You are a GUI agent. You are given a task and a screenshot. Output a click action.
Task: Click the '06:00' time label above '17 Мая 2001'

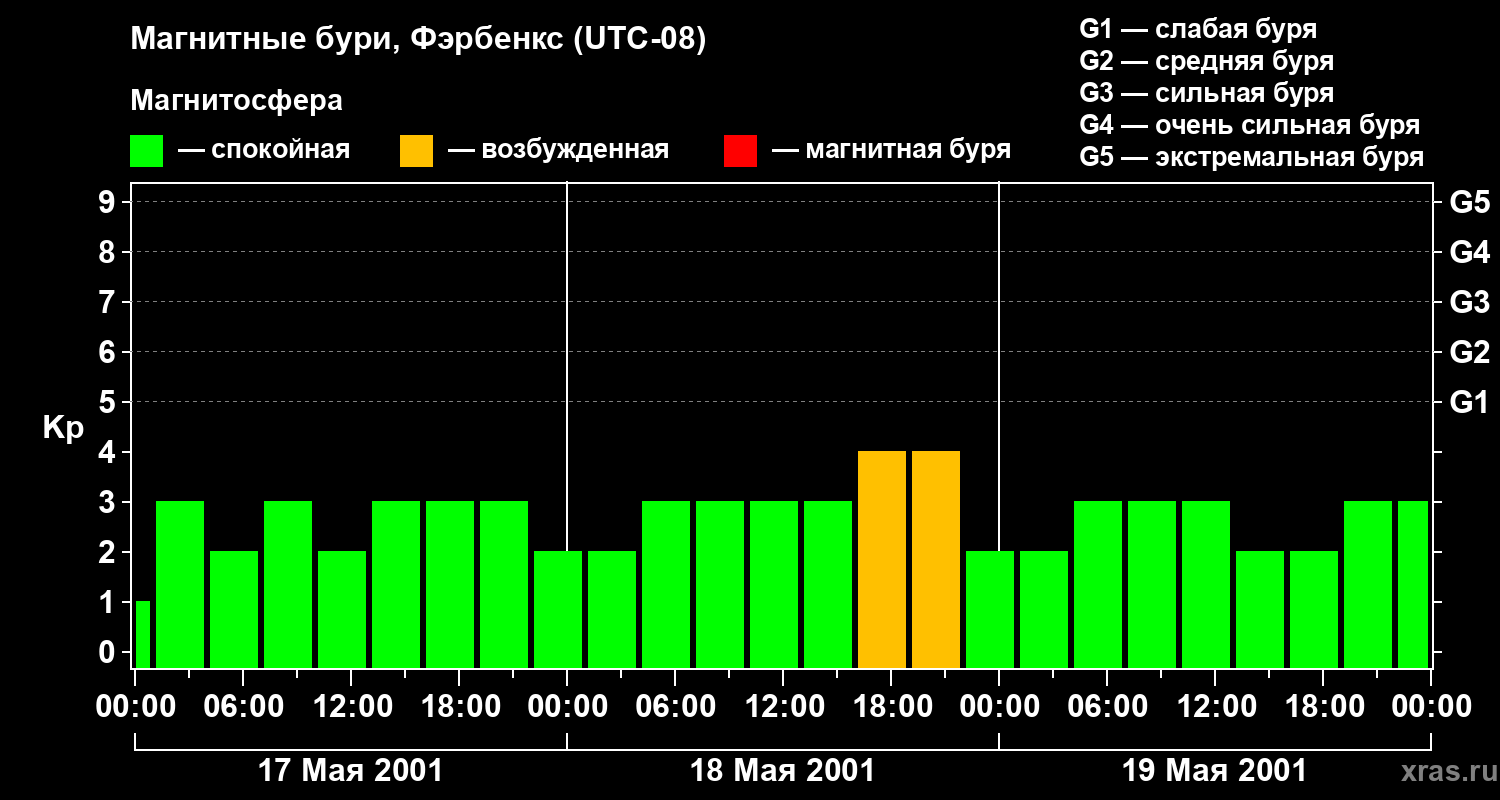(x=242, y=707)
